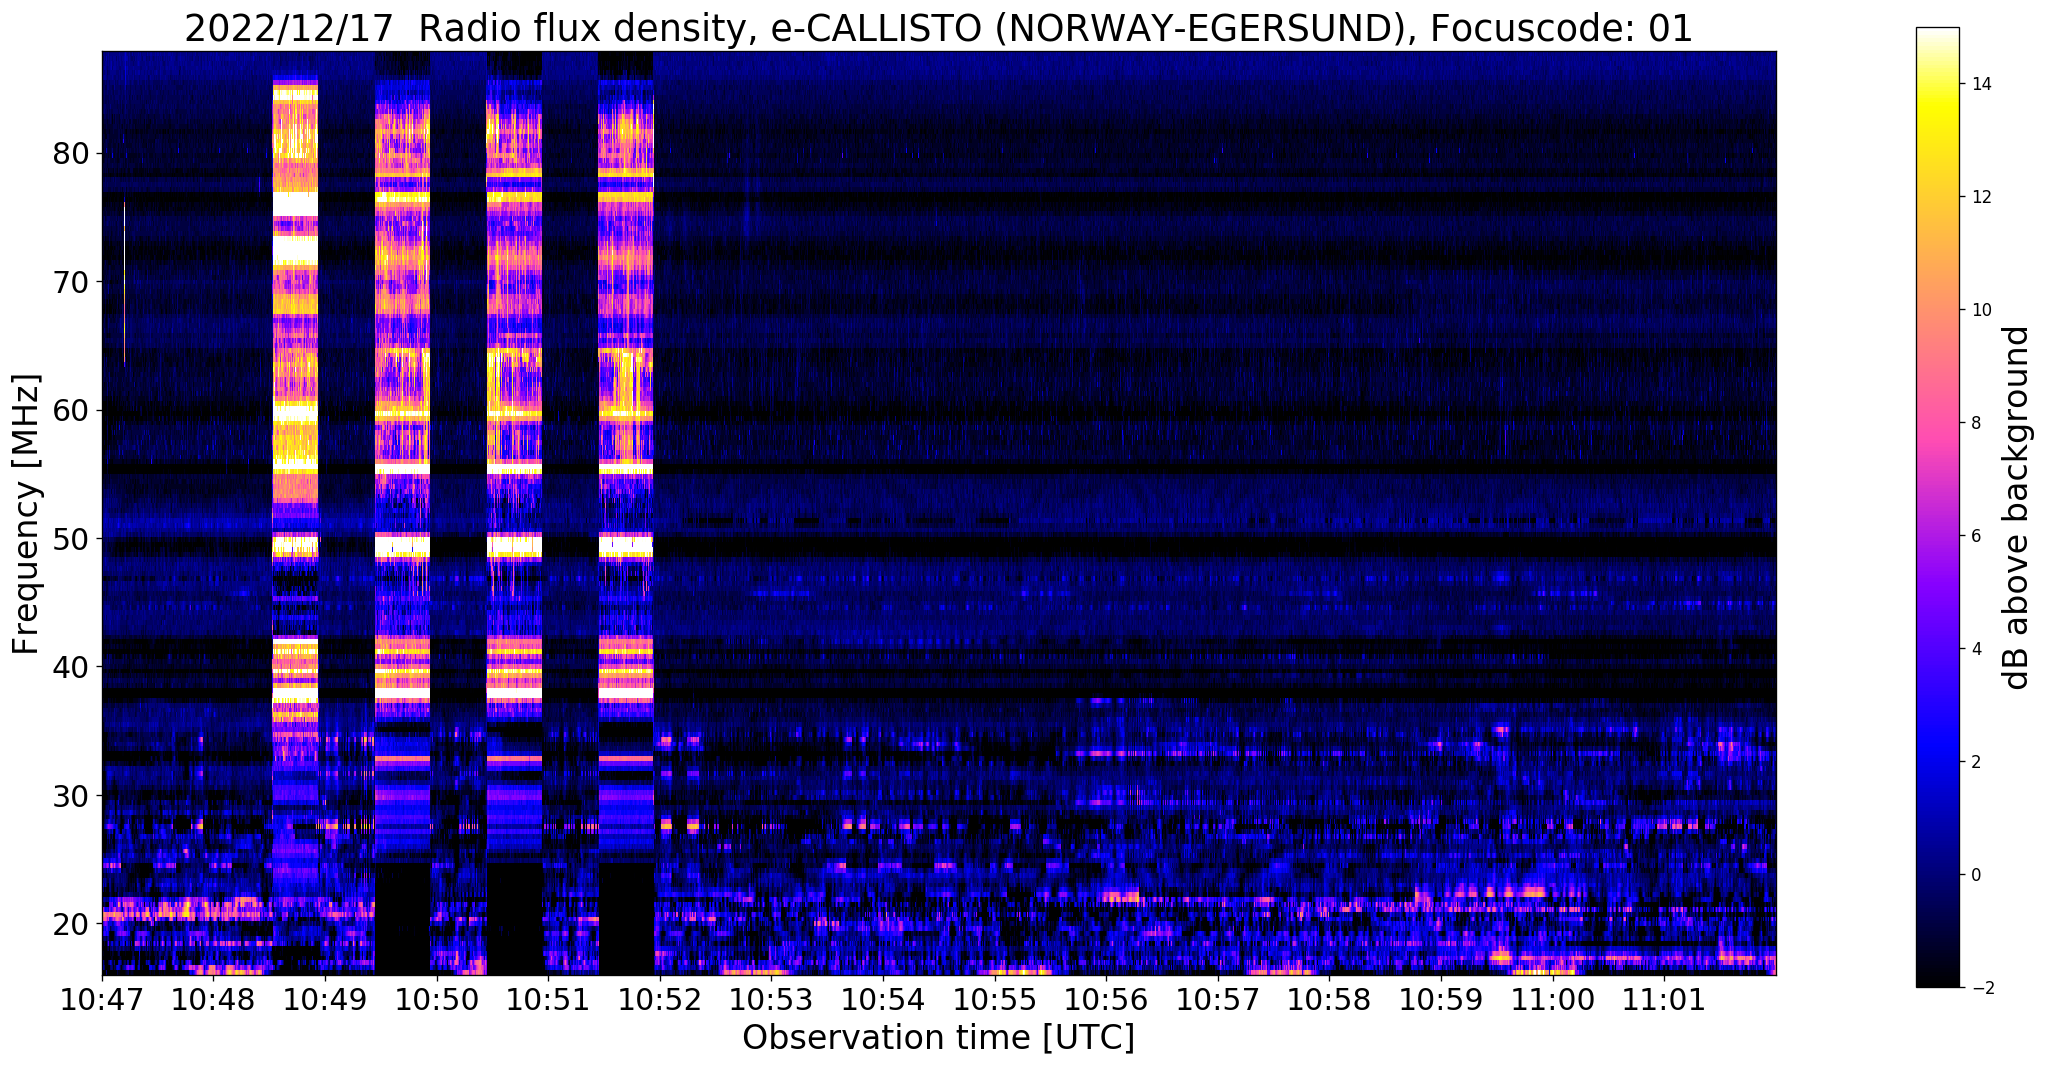Screen dimensions: 2047x1067
Task: Click the 10:54 time tick label
Action: [883, 998]
